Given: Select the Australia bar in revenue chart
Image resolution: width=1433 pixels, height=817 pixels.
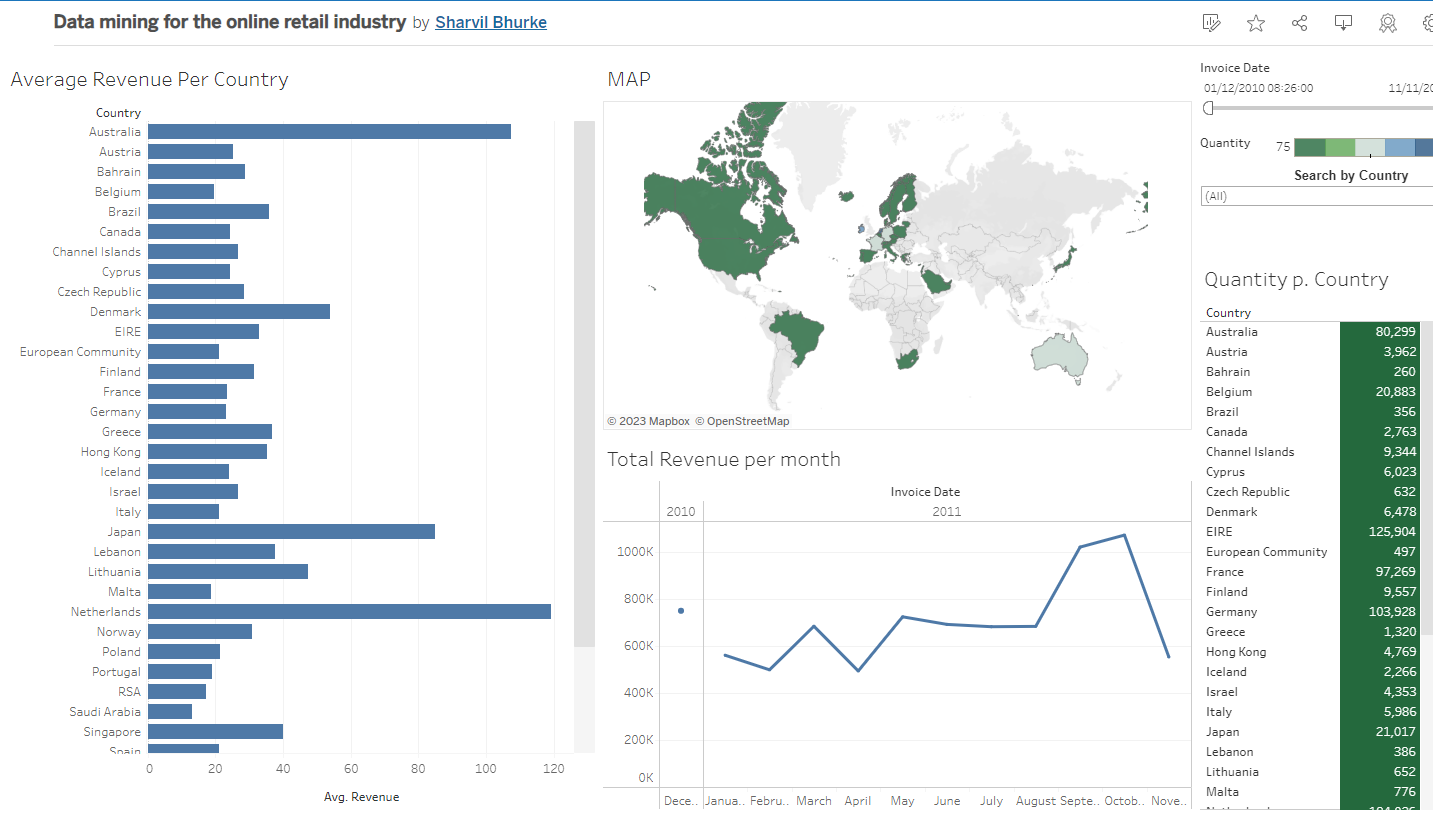Looking at the screenshot, I should click(329, 132).
